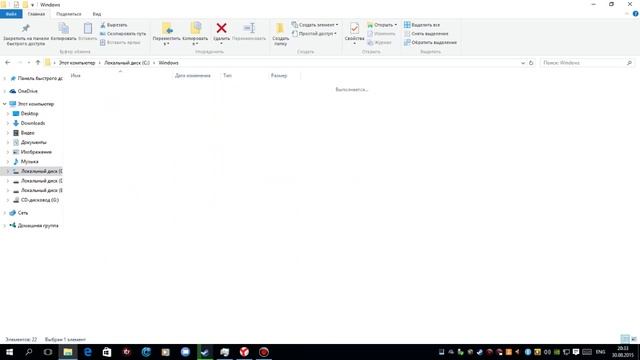Switch to details view in status bar
The height and width of the screenshot is (360, 640).
coord(625,339)
